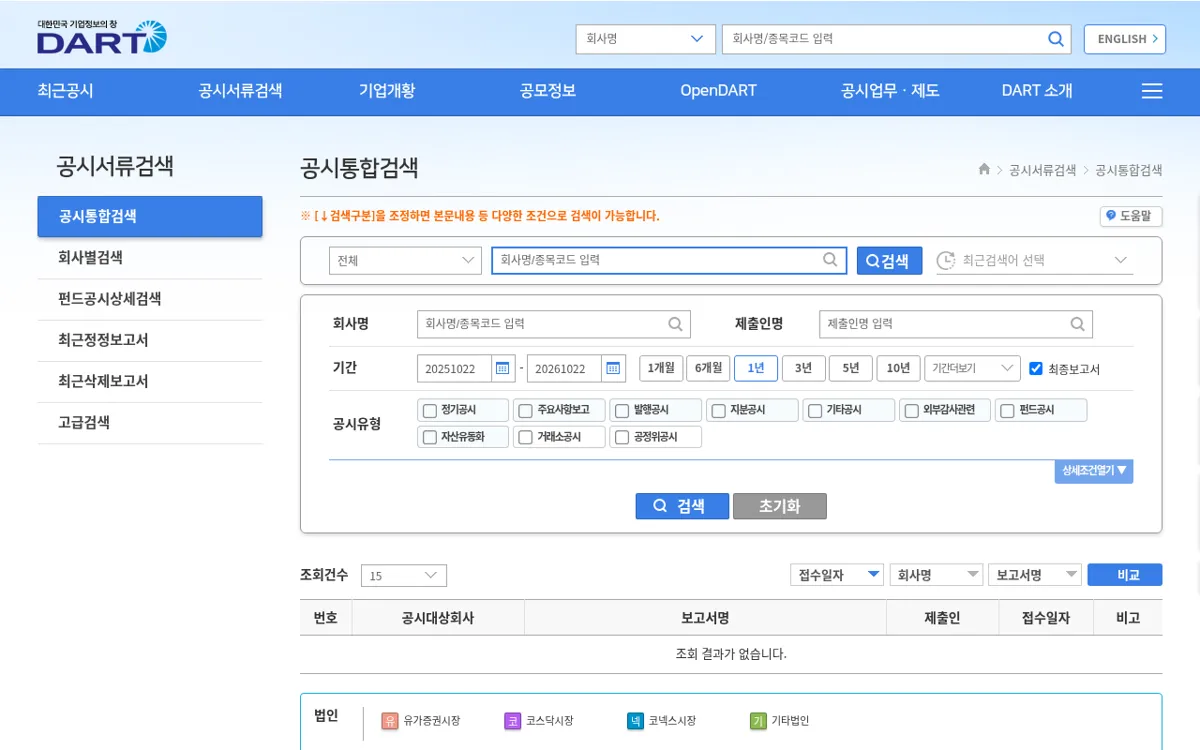Select the 10년 period button
This screenshot has height=750, width=1200.
click(898, 368)
